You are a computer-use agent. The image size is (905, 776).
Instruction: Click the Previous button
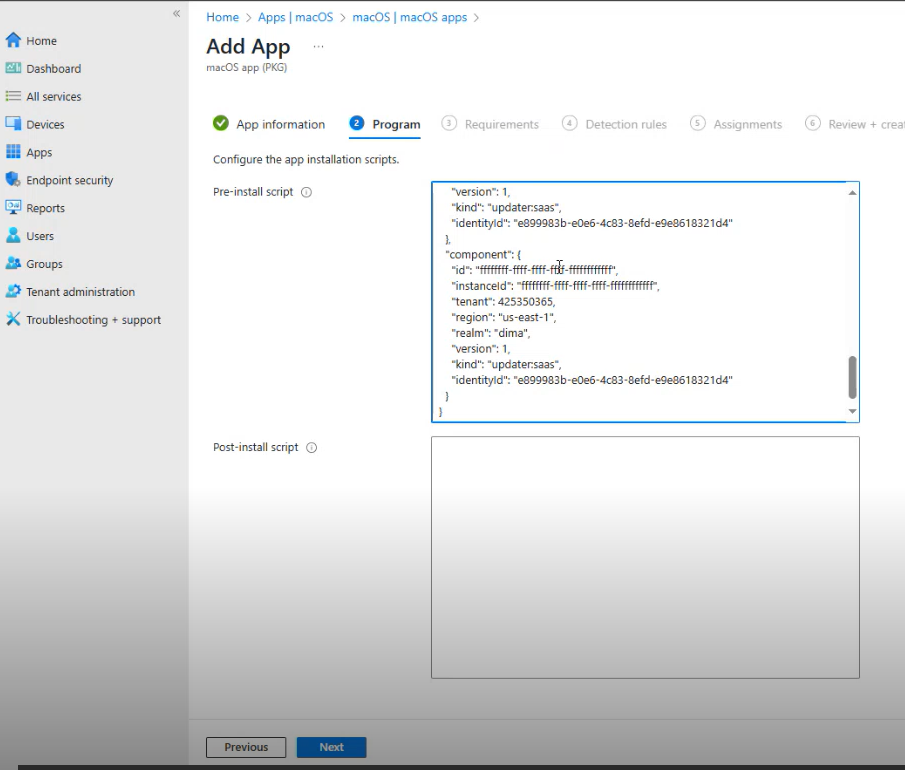click(246, 747)
